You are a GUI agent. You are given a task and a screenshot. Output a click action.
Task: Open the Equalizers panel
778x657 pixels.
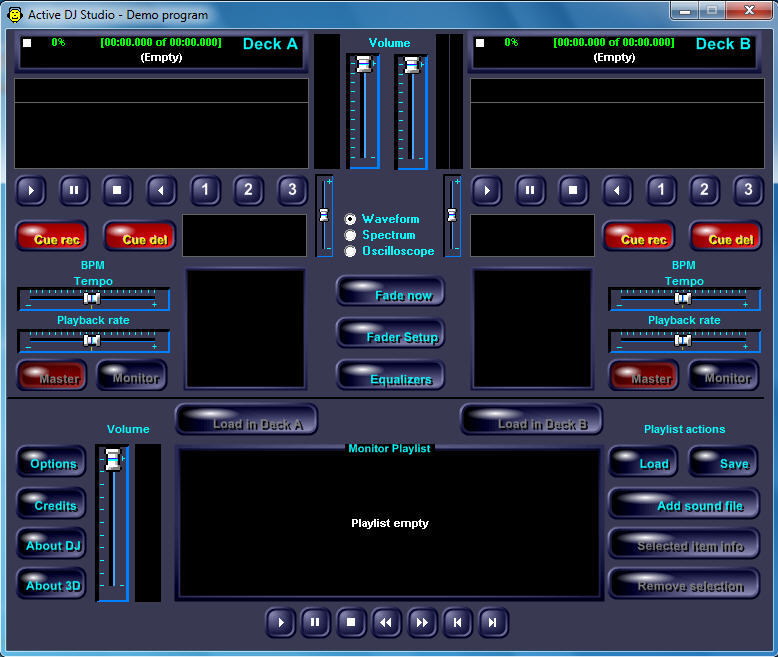point(390,375)
